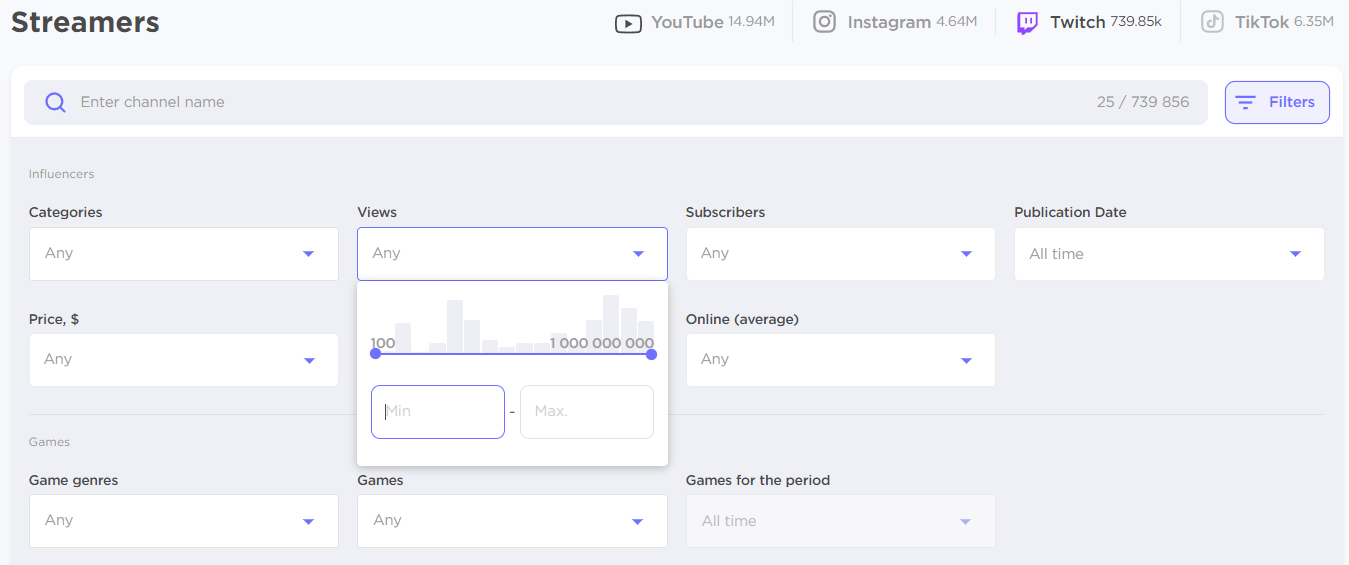Screen dimensions: 1349x565
Task: Click the tallest Views histogram bar near the maximum
Action: pyautogui.click(x=611, y=324)
